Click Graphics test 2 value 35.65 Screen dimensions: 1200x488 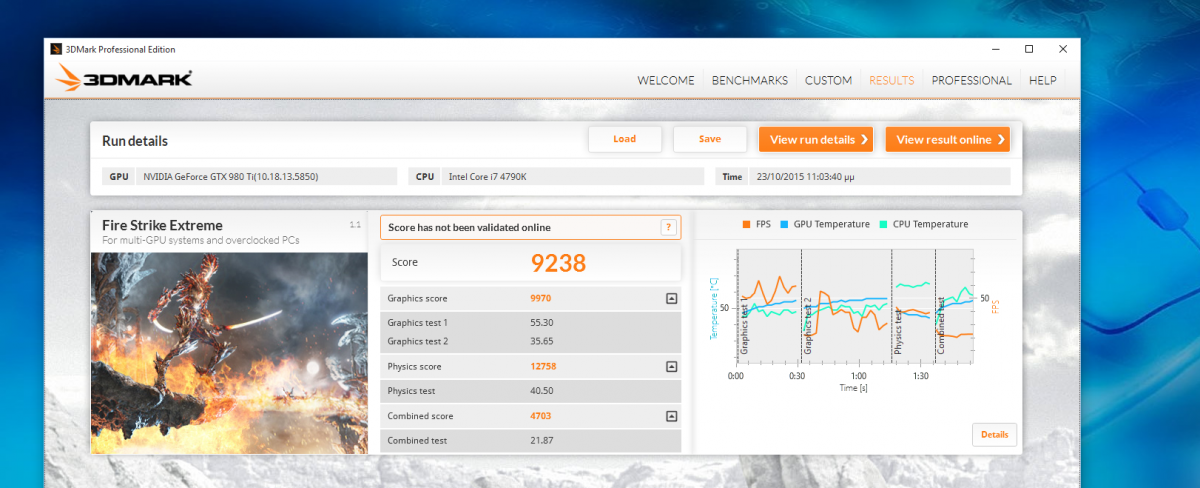pyautogui.click(x=541, y=341)
